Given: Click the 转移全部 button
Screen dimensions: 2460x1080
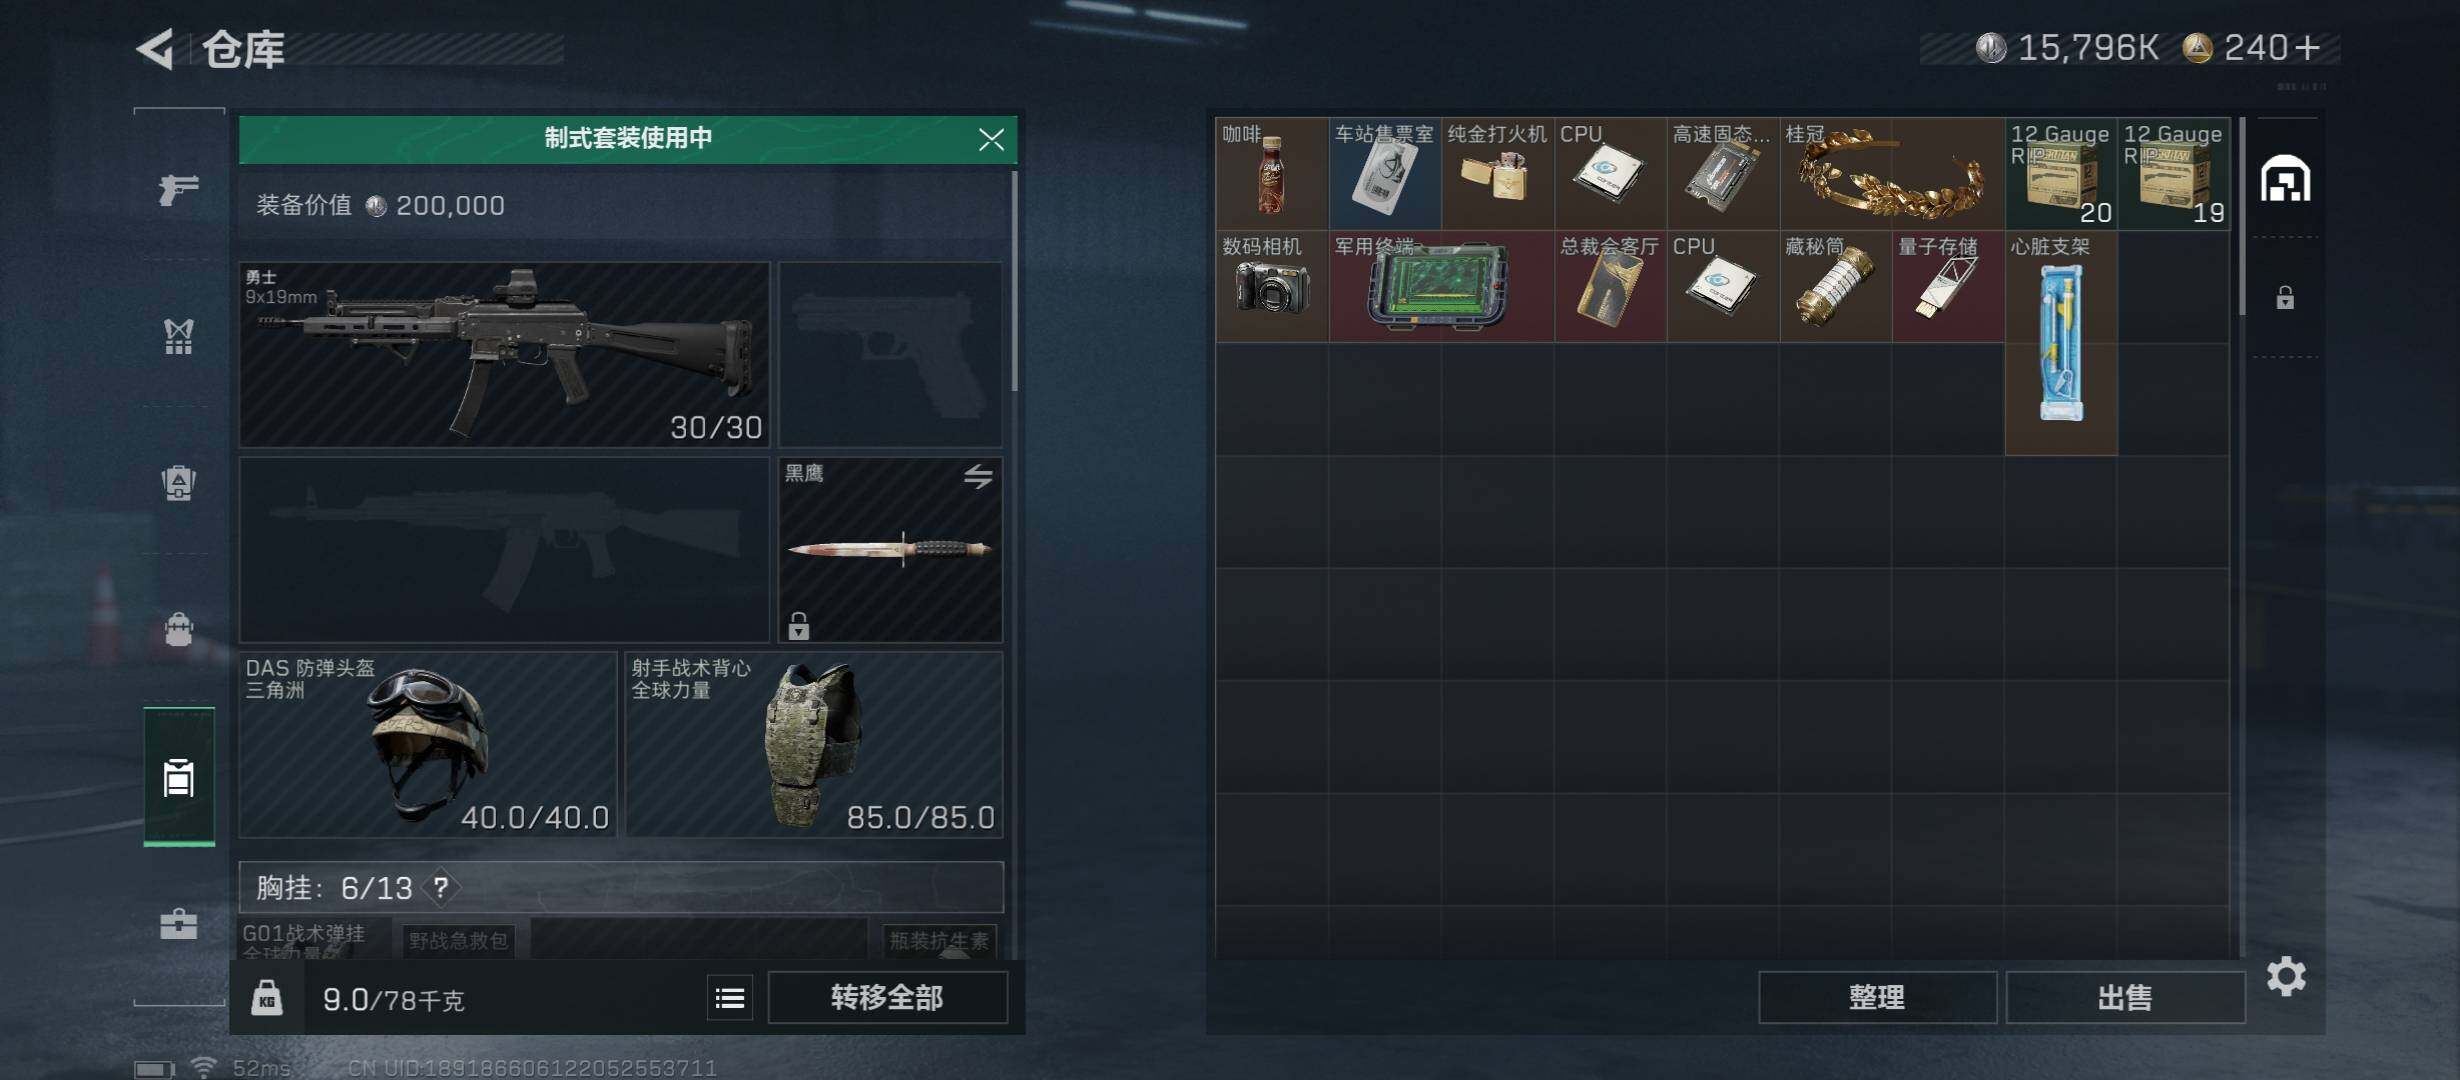Looking at the screenshot, I should point(887,998).
